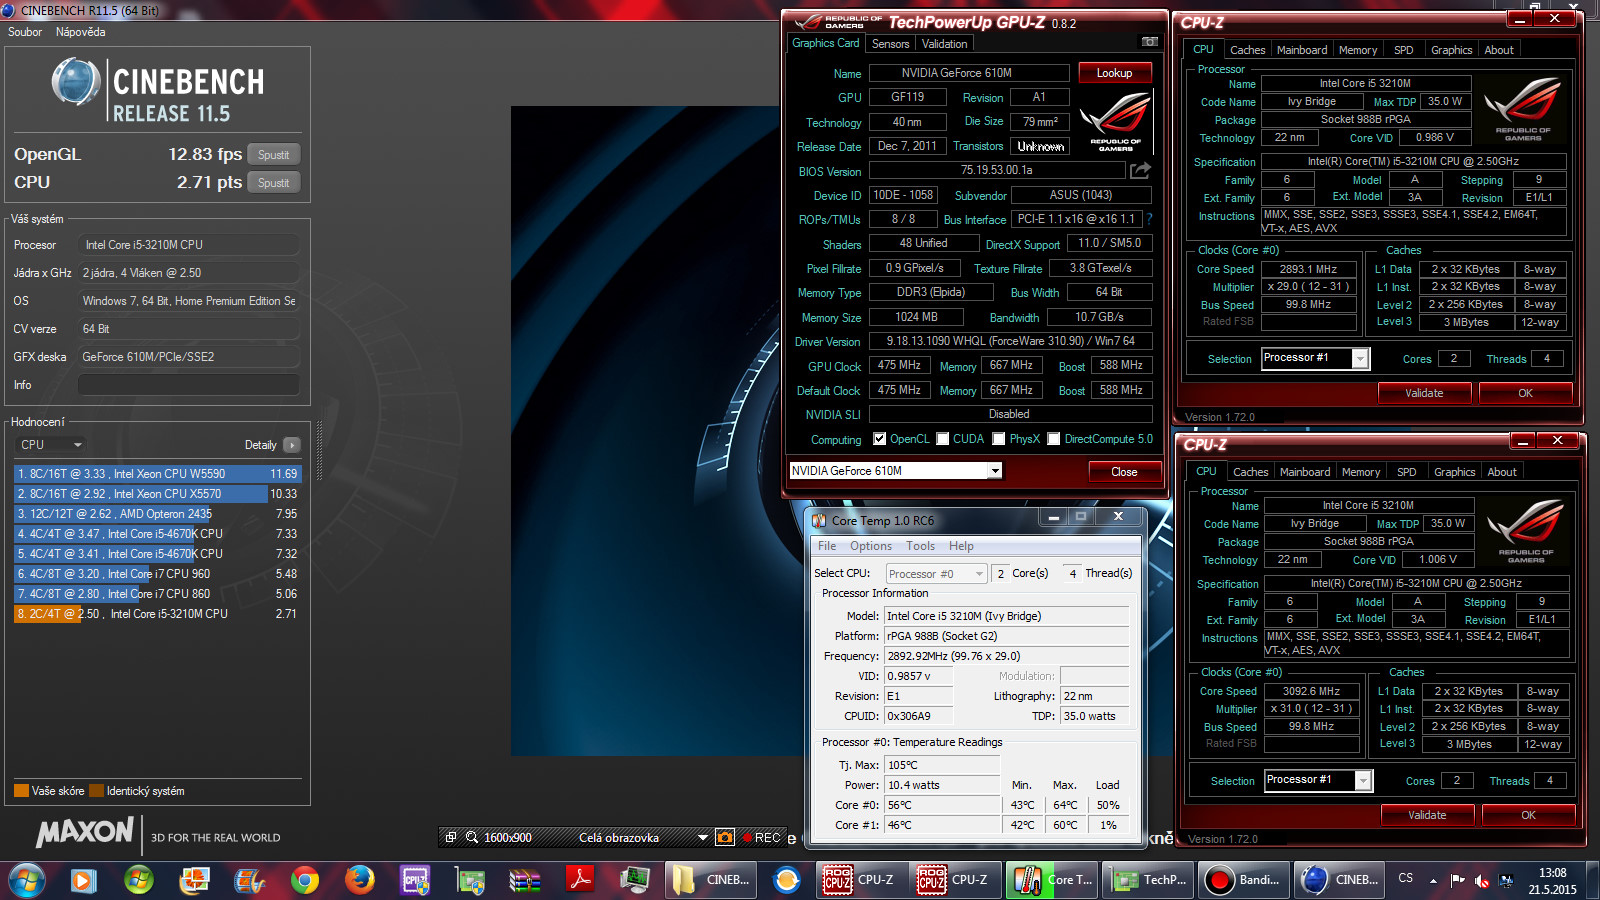Click the Bandicam REC record button

click(x=761, y=837)
